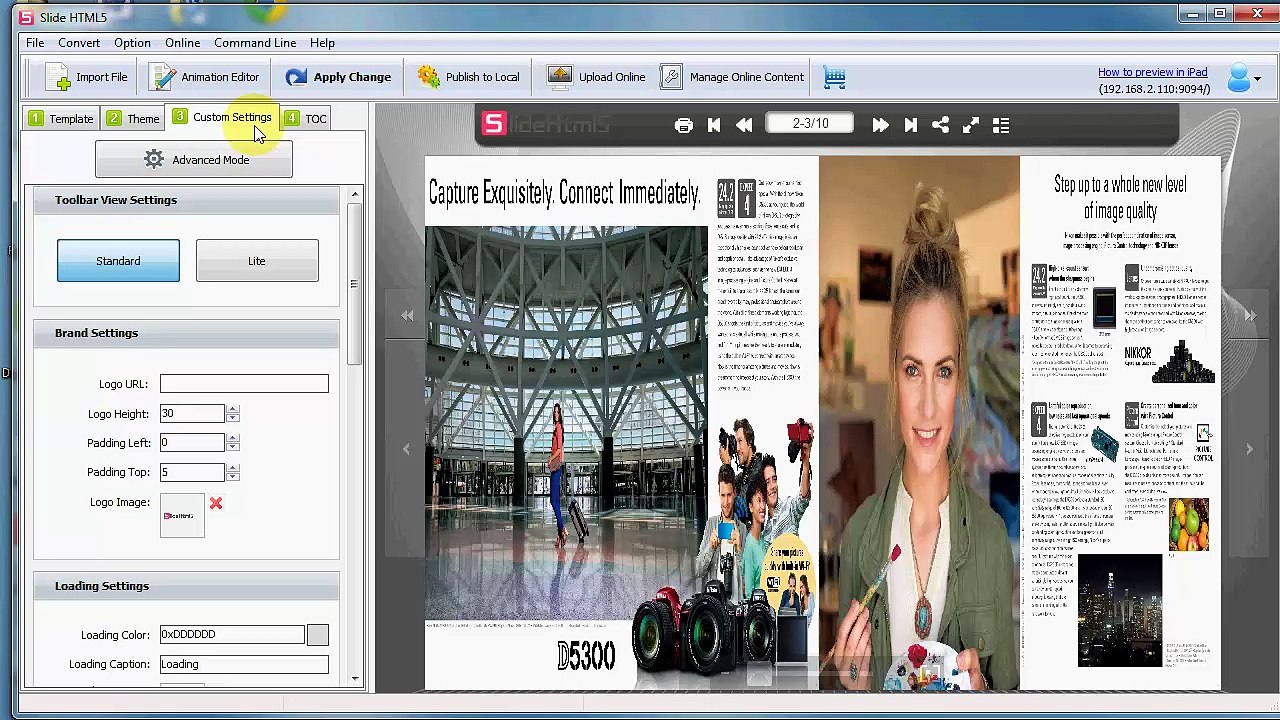Switch to the Theme tab
1280x720 pixels.
coord(133,118)
